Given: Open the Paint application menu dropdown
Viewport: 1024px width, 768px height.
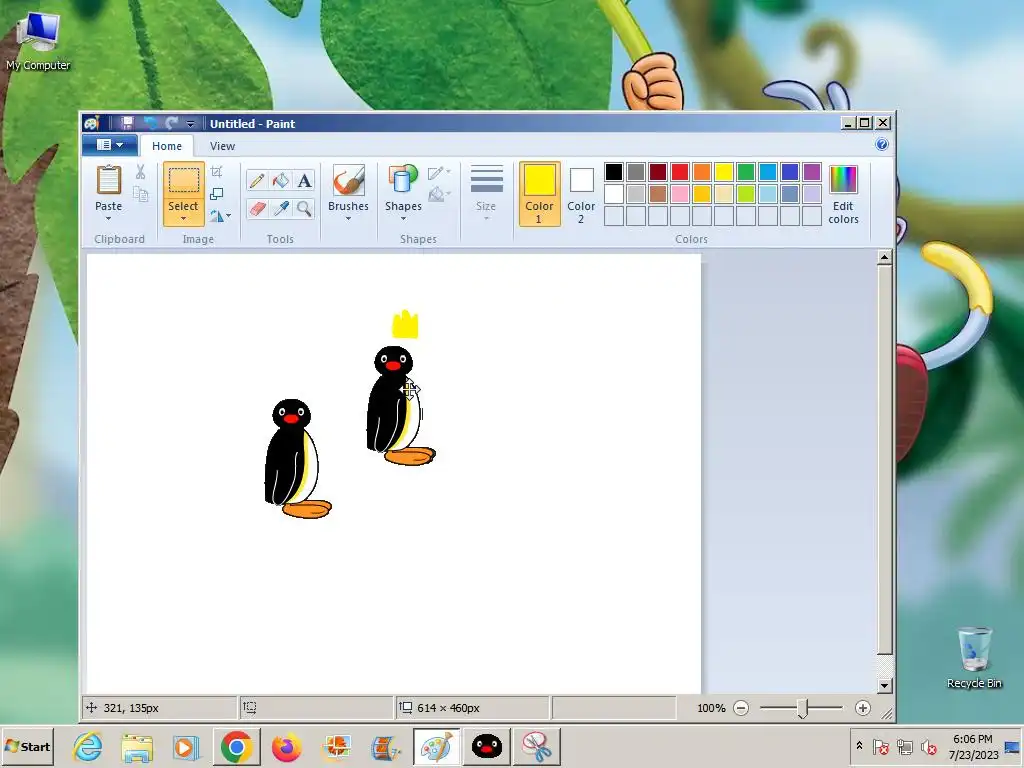Looking at the screenshot, I should 110,145.
